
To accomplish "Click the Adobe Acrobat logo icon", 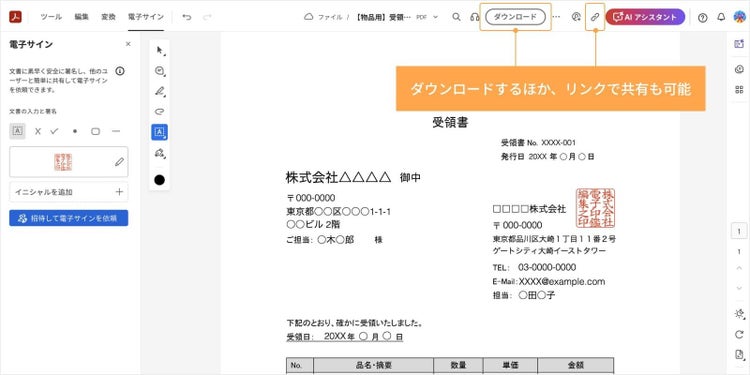I will click(x=15, y=17).
